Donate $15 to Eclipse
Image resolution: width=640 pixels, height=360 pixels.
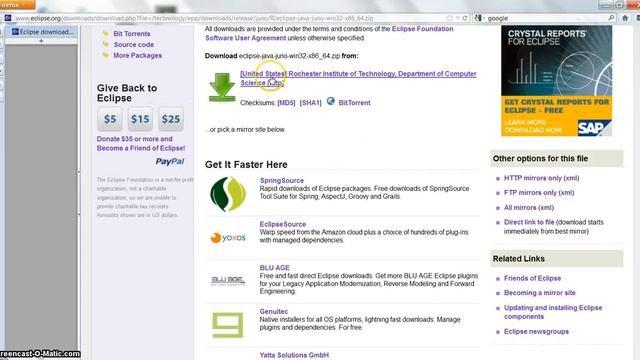click(140, 119)
